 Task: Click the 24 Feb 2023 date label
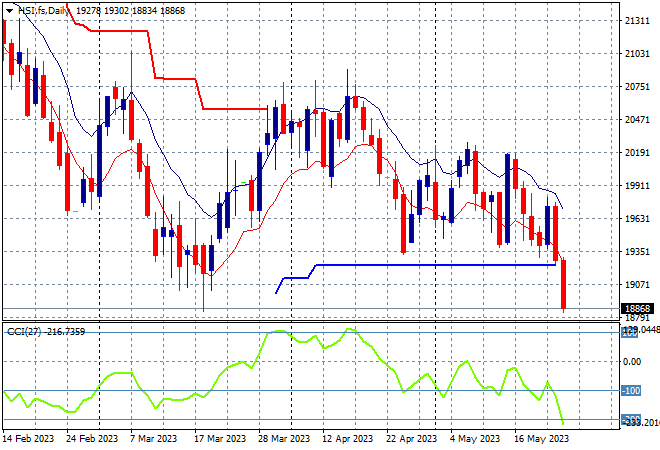[92, 439]
